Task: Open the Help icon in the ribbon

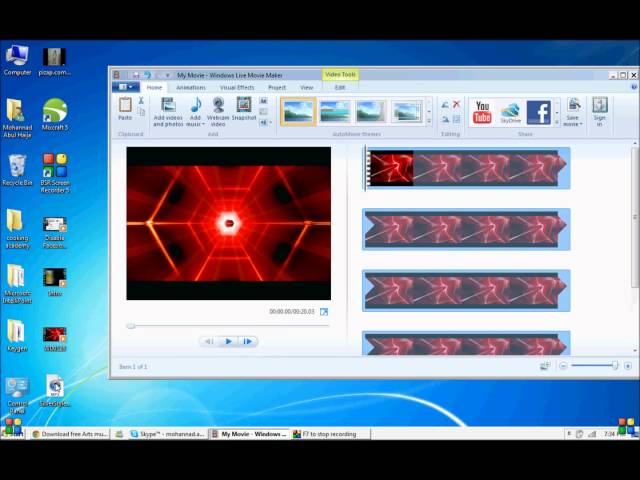Action: point(634,87)
